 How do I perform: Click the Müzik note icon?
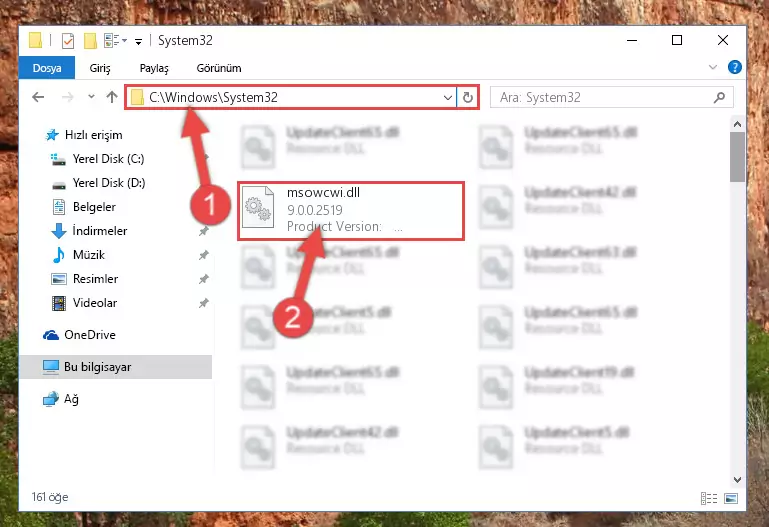pyautogui.click(x=59, y=254)
